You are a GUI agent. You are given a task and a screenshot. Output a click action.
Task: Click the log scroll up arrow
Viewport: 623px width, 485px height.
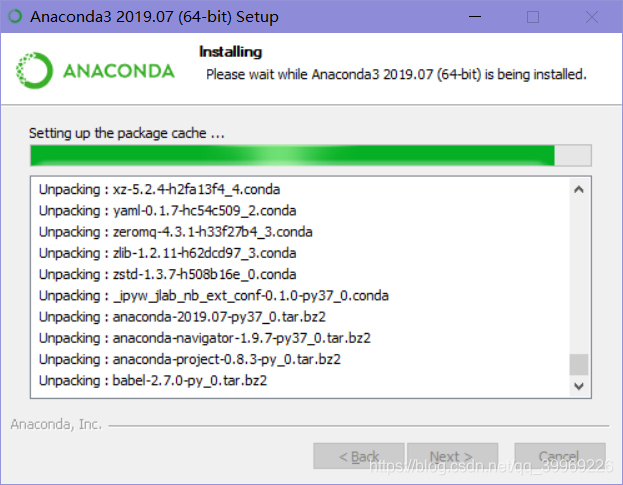tap(579, 189)
